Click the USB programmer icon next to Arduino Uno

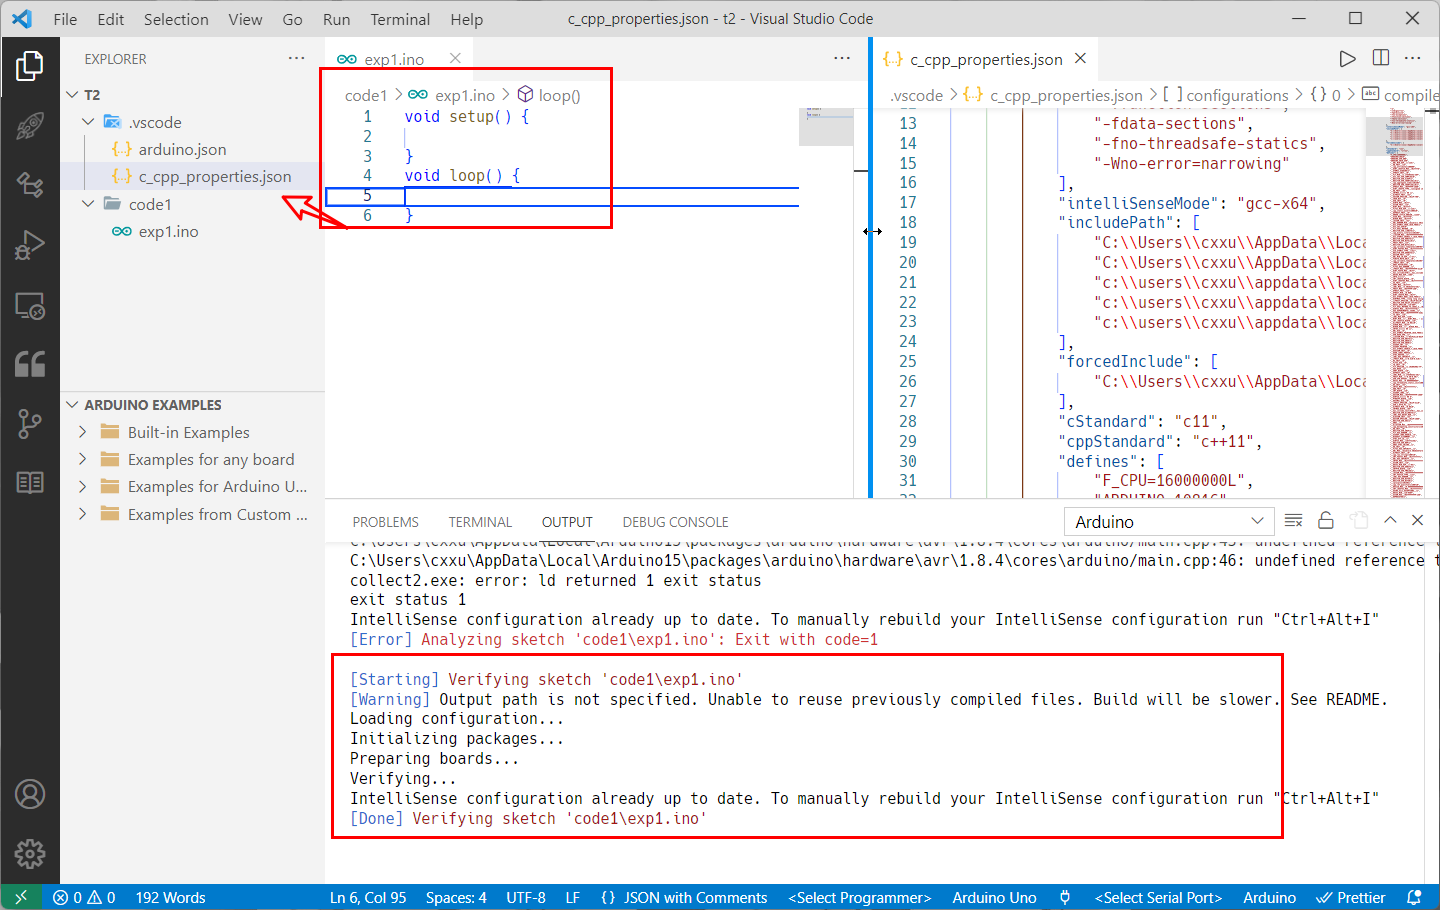tap(1064, 897)
